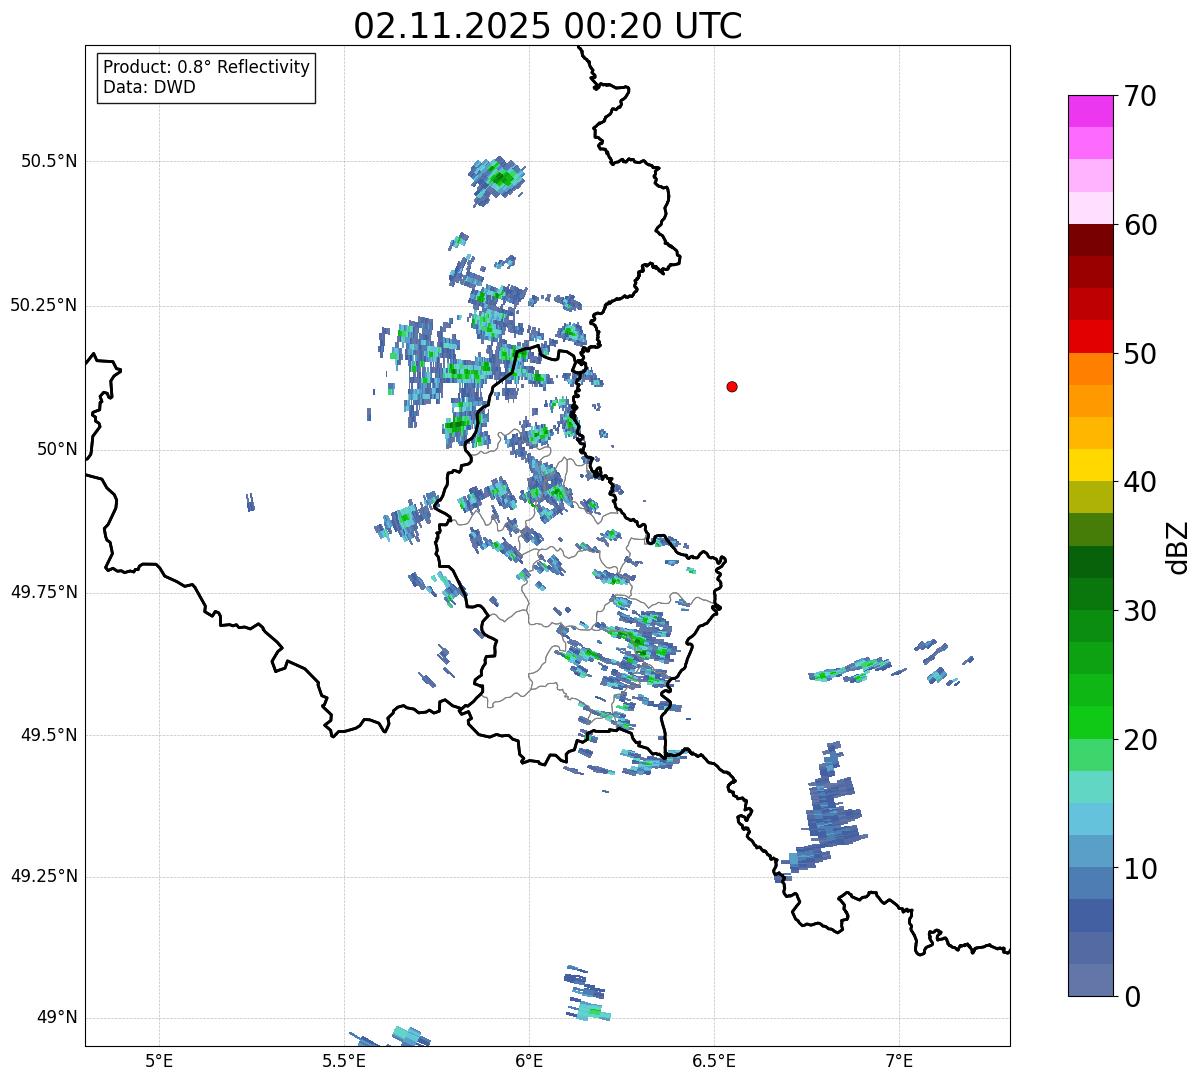Click the '50°N' latitude label
This screenshot has width=1202, height=1081.
tap(57, 449)
